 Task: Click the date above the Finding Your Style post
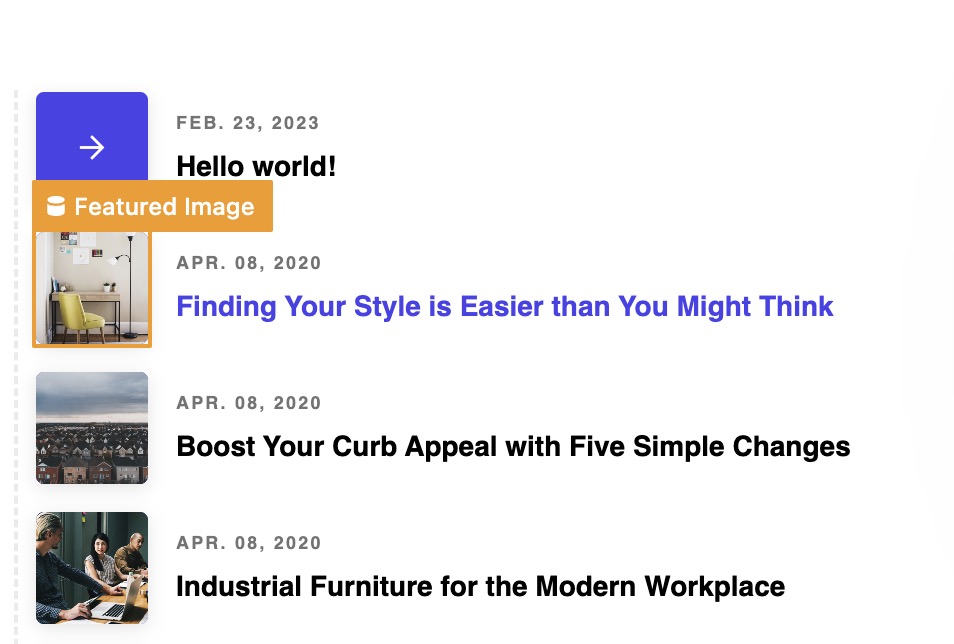coord(248,263)
